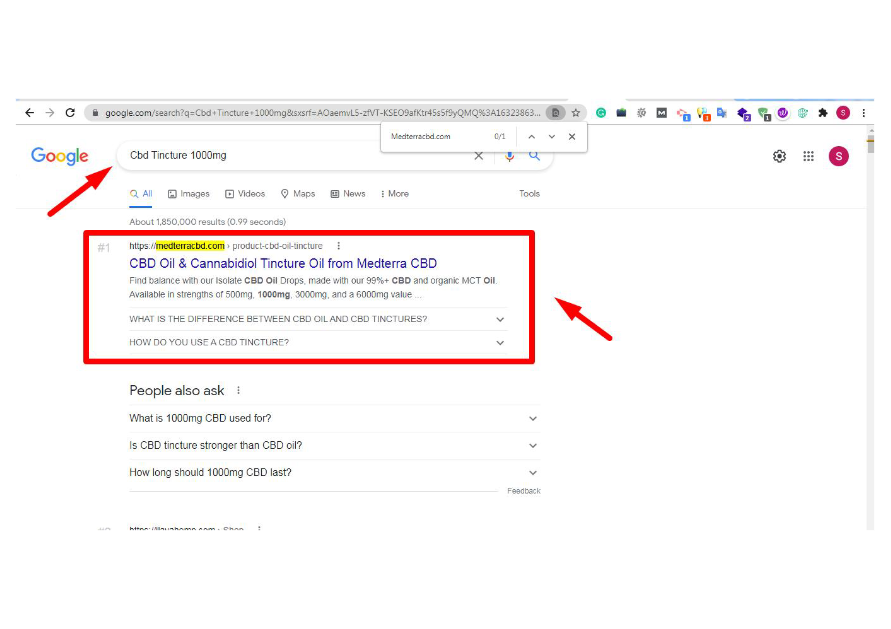Go to next find match

552,136
